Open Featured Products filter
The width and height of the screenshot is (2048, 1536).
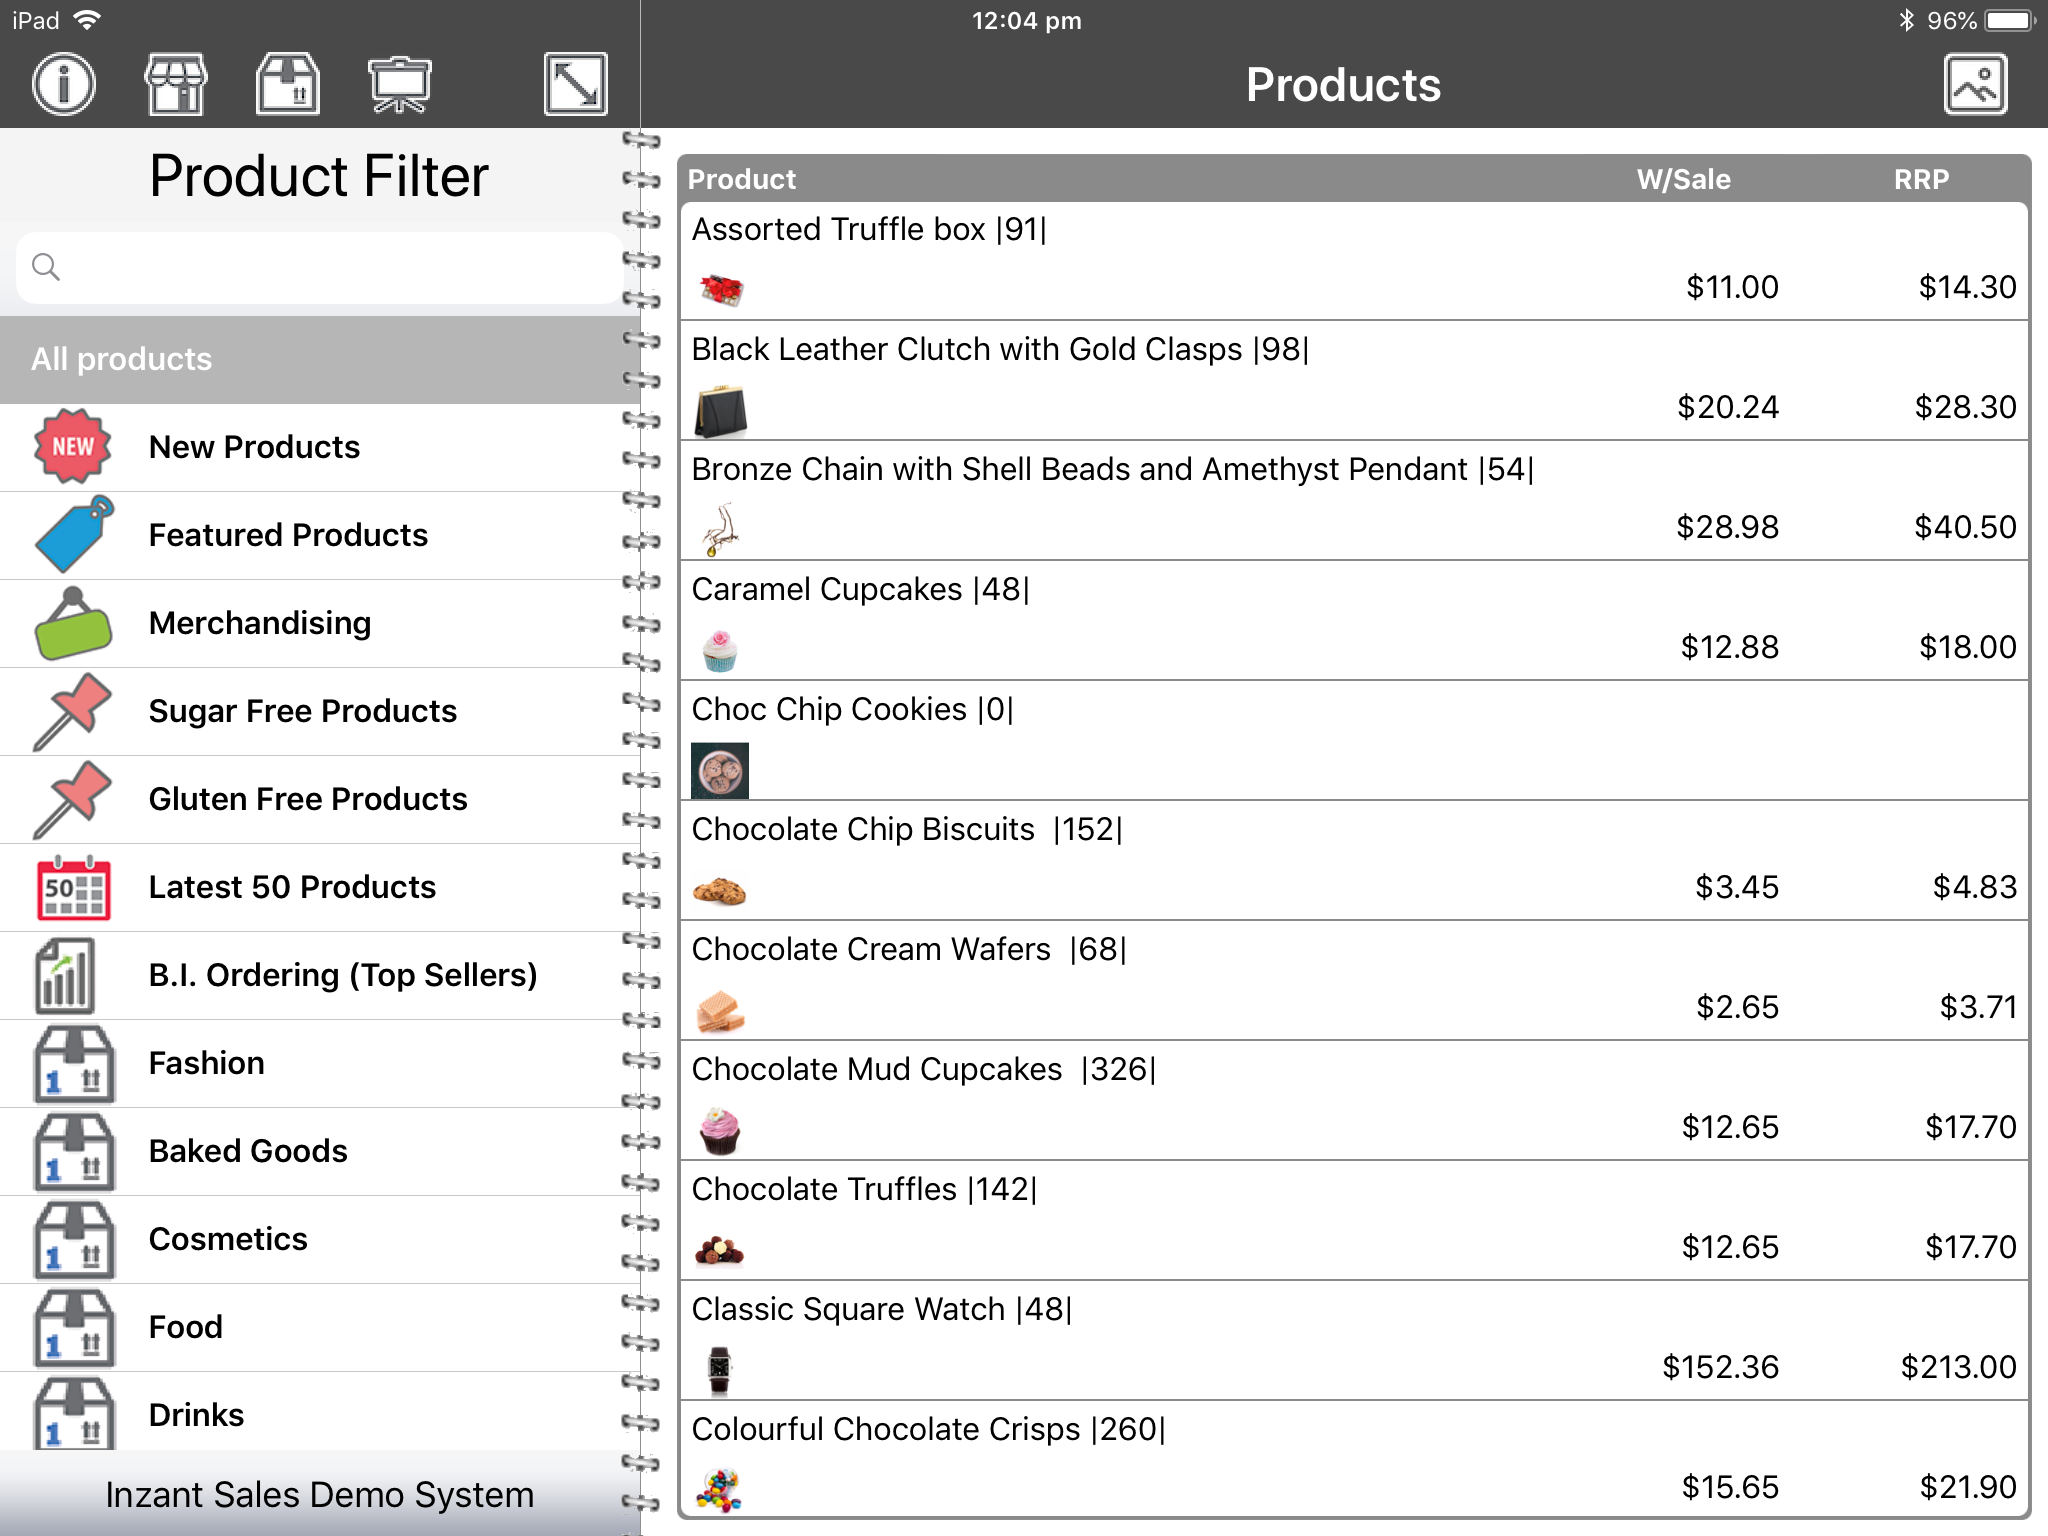pos(288,535)
